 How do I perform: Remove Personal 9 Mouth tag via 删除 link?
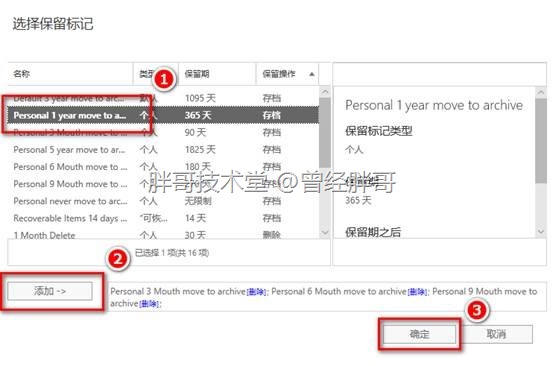click(150, 304)
